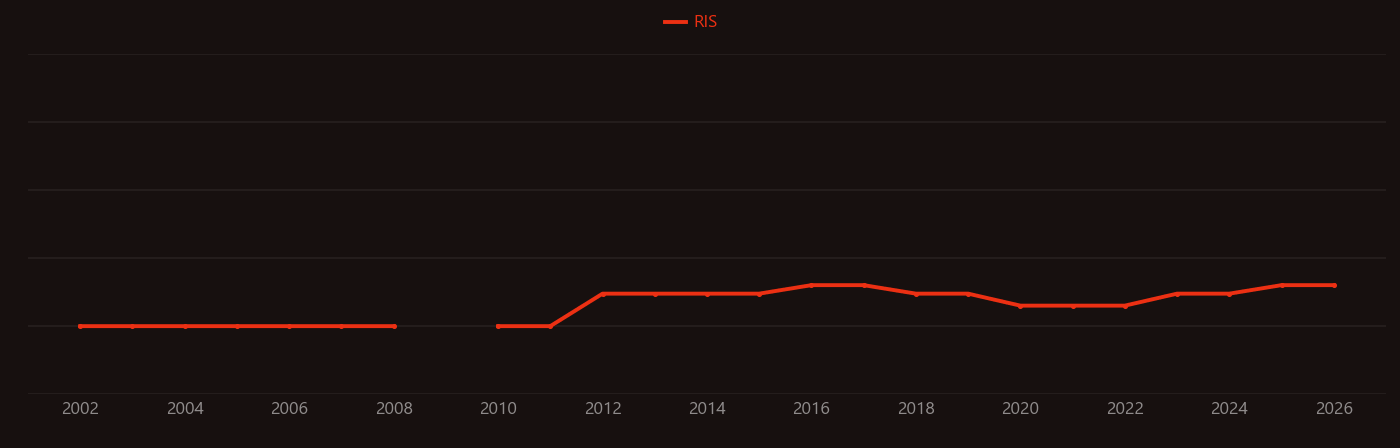Image resolution: width=1400 pixels, height=448 pixels.
Task: Click the 2026 x-axis label
Action: (1334, 409)
